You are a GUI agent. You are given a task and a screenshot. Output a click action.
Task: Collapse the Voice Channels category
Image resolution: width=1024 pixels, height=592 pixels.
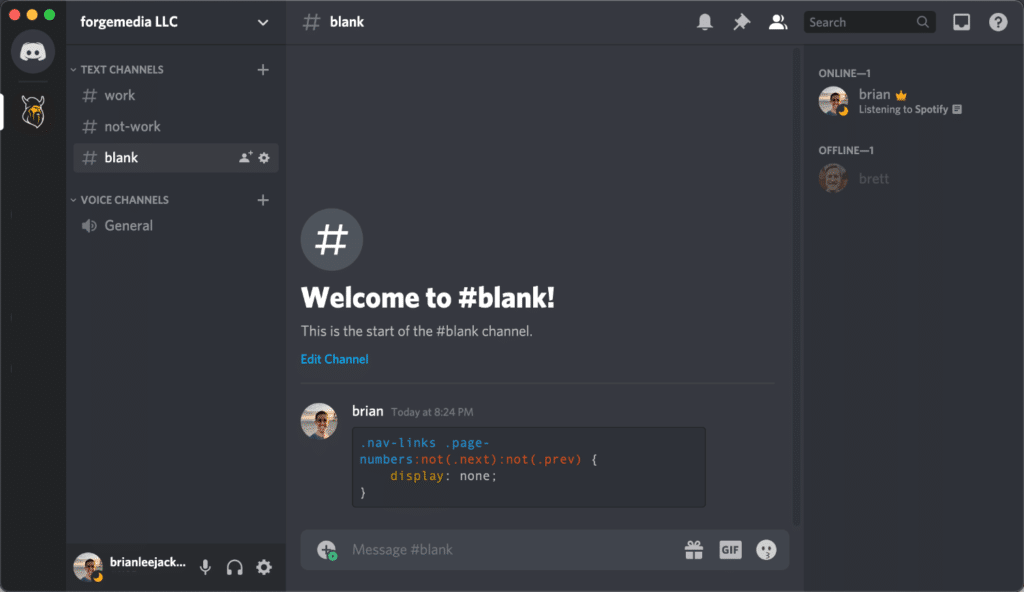click(124, 200)
